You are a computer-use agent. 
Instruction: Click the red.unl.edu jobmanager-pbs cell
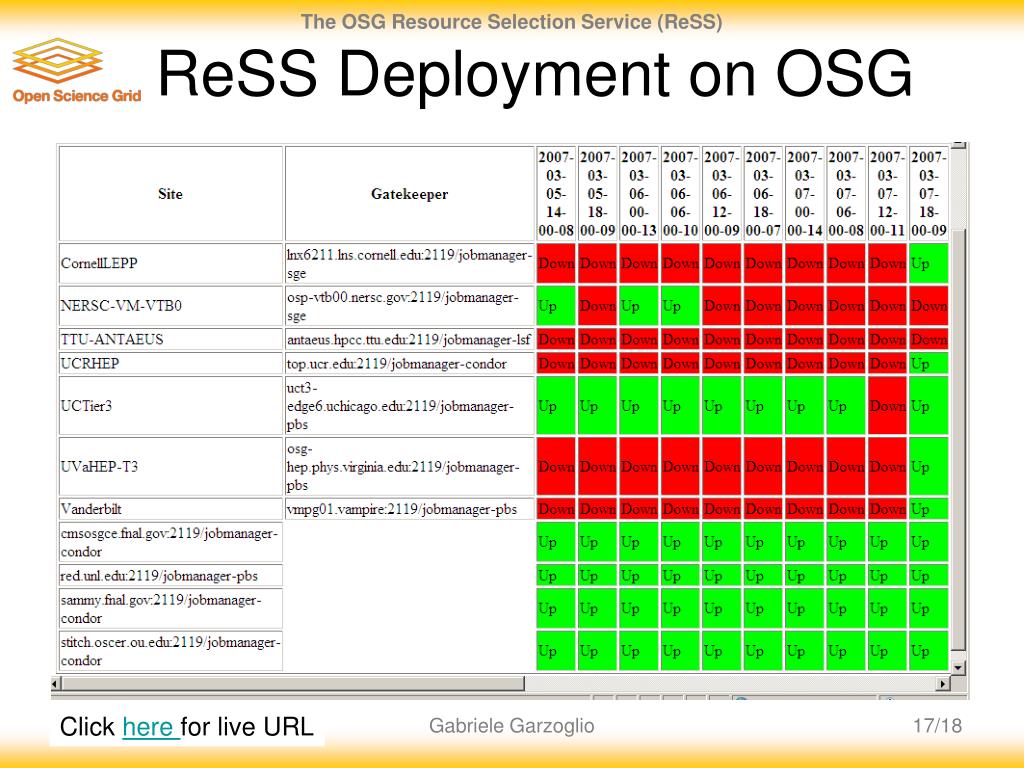tap(170, 575)
